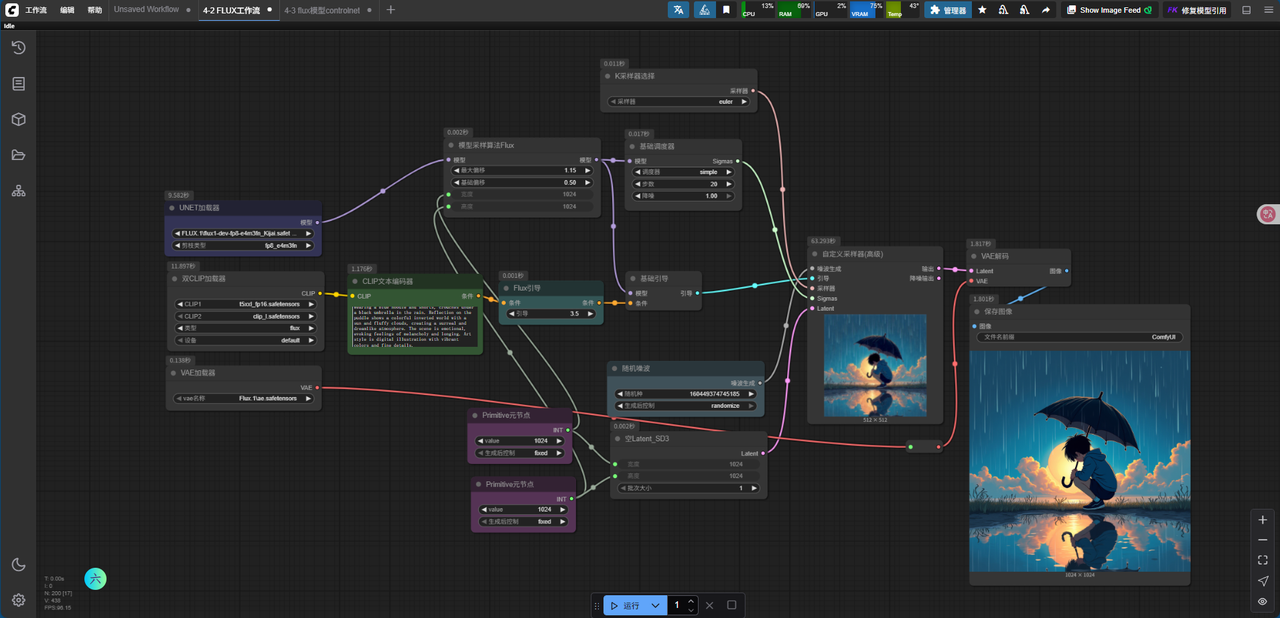The image size is (1280, 618).
Task: Click the ComfyUI logo icon
Action: (10, 9)
